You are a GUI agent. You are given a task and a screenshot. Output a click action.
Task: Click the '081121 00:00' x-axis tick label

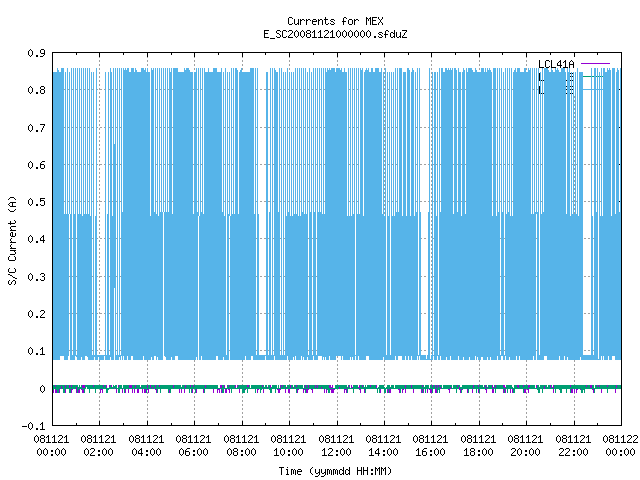coord(51,446)
